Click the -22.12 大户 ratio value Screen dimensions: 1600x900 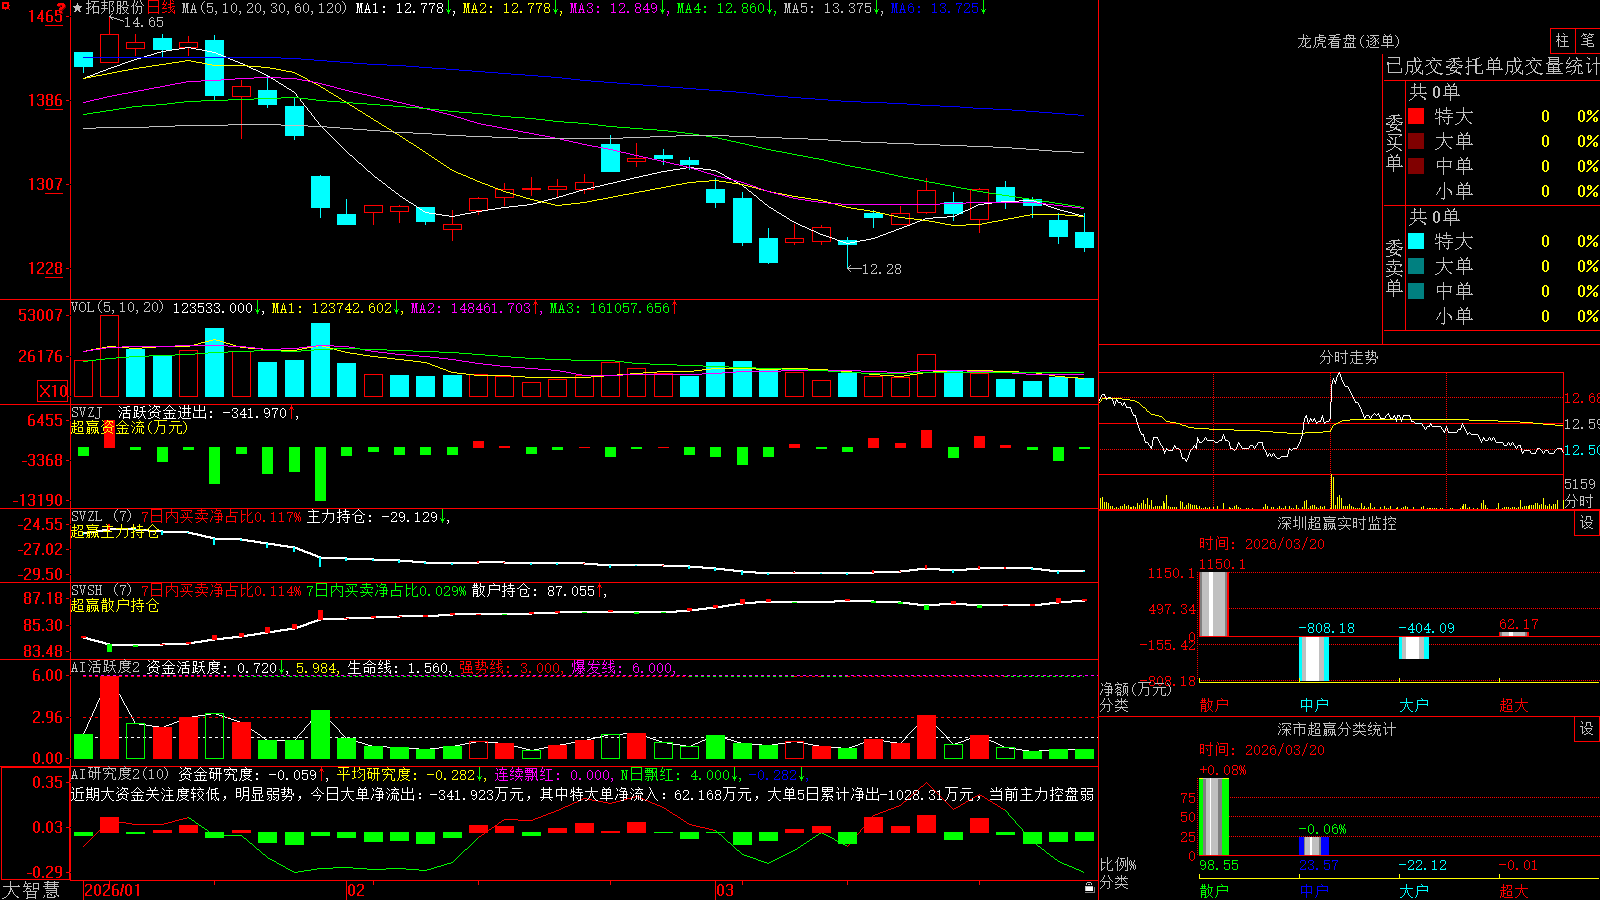(1422, 866)
